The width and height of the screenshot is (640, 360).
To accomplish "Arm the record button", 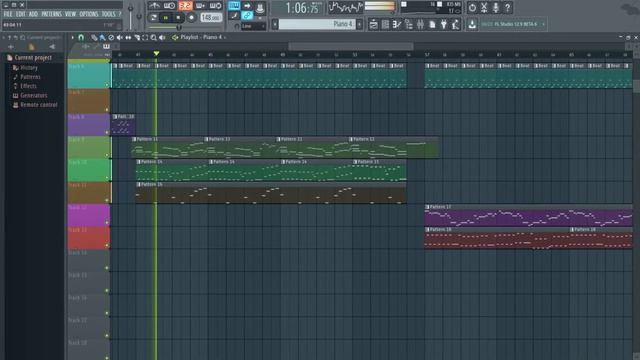I will [x=191, y=18].
